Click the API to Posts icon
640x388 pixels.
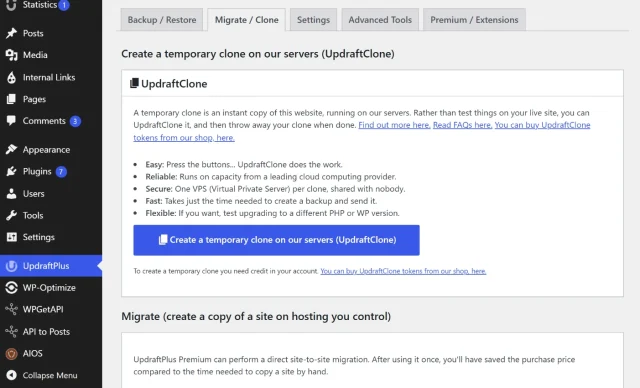[11, 331]
